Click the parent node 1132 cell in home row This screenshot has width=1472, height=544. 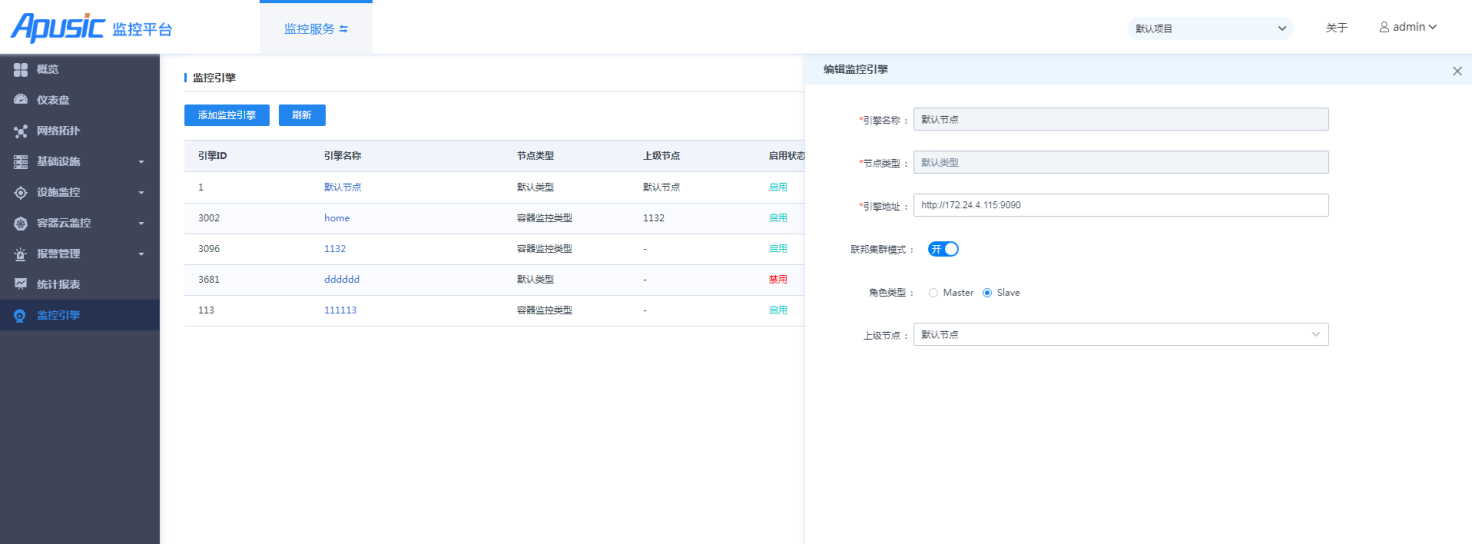[x=654, y=218]
